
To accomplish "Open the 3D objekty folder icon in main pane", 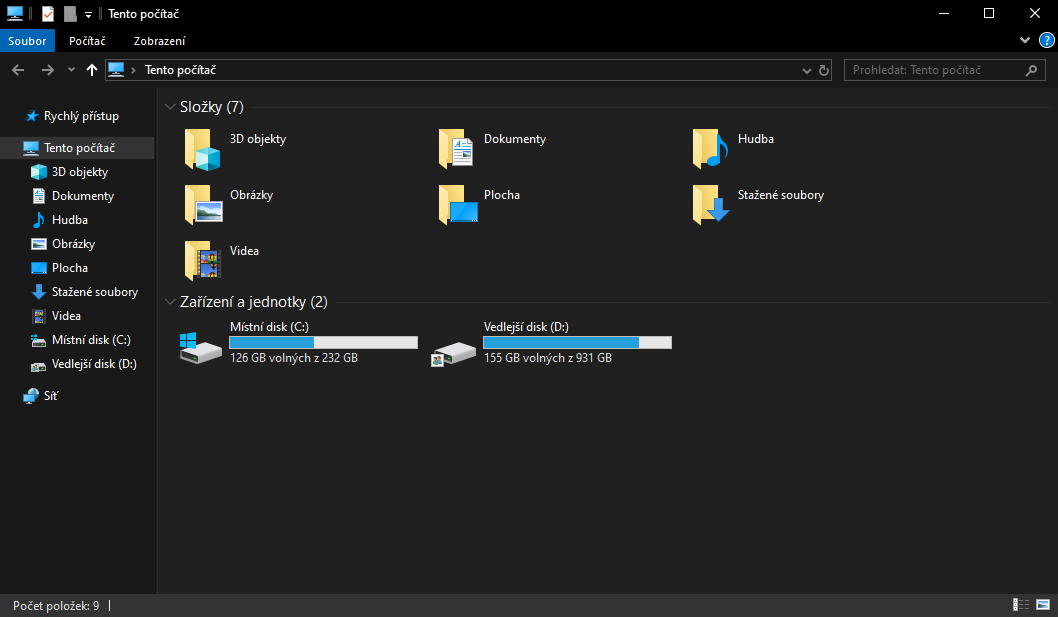I will coord(202,149).
